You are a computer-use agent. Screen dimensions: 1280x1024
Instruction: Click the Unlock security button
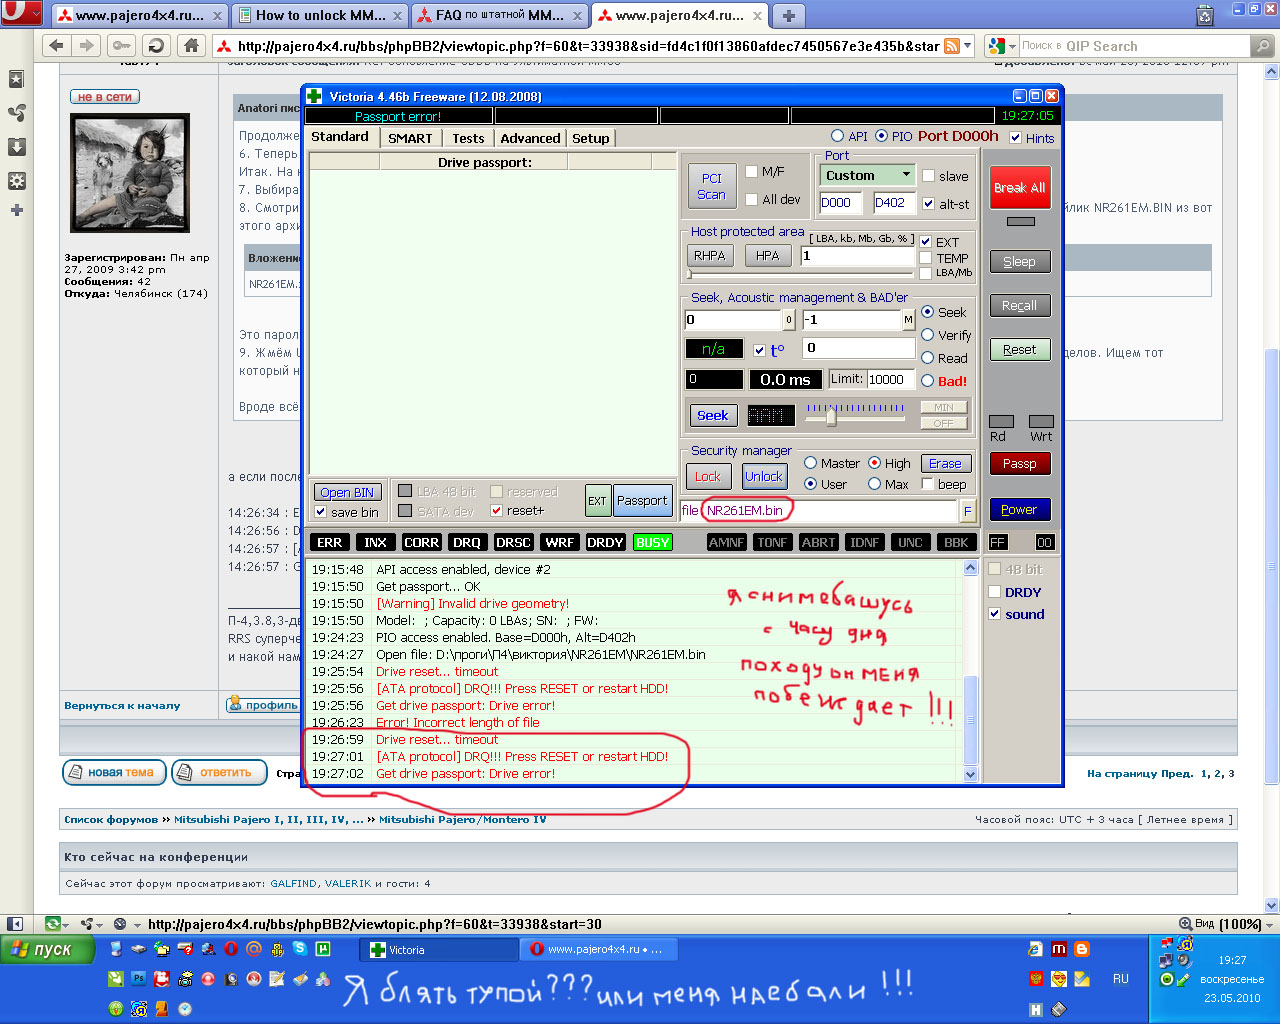pyautogui.click(x=764, y=477)
